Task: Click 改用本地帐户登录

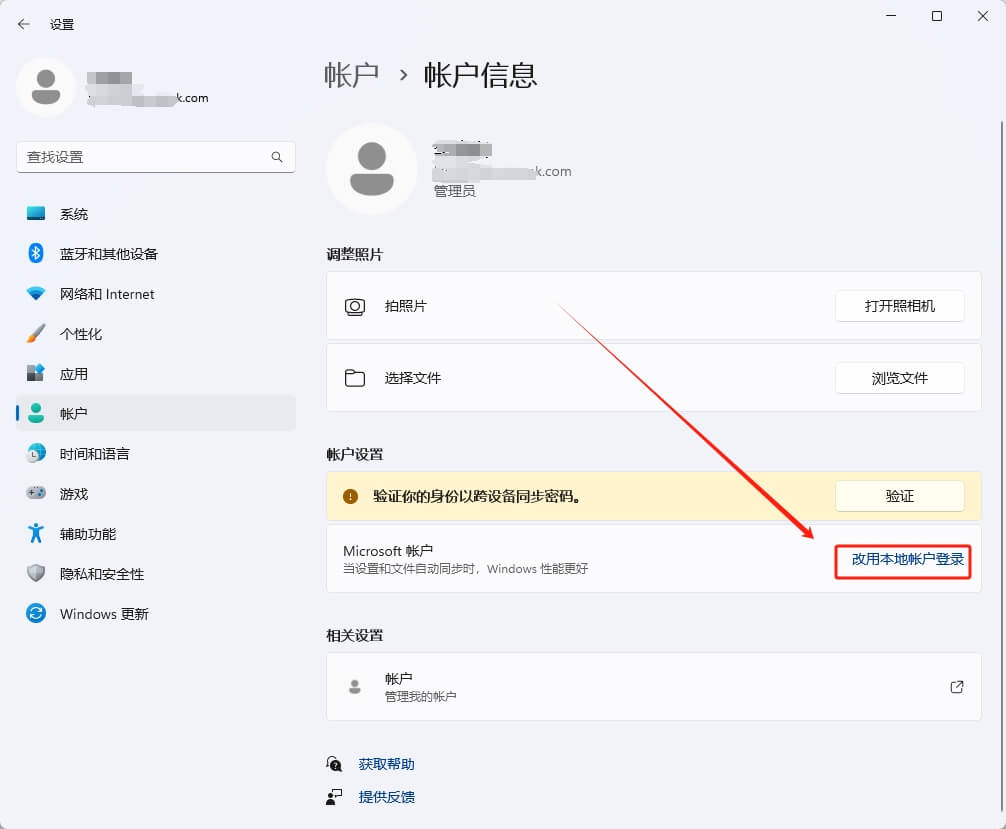Action: coord(901,562)
